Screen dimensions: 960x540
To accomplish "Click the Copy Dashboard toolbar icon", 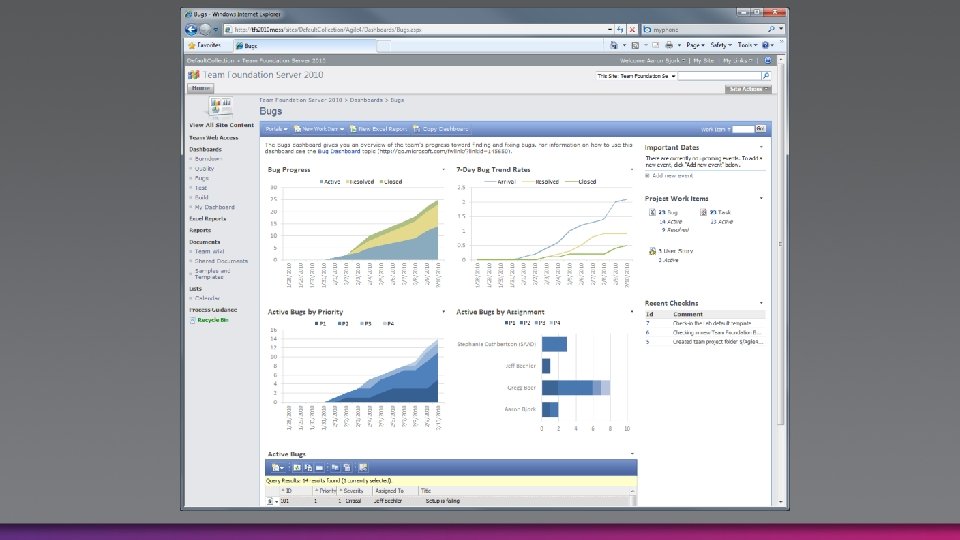I will (417, 129).
